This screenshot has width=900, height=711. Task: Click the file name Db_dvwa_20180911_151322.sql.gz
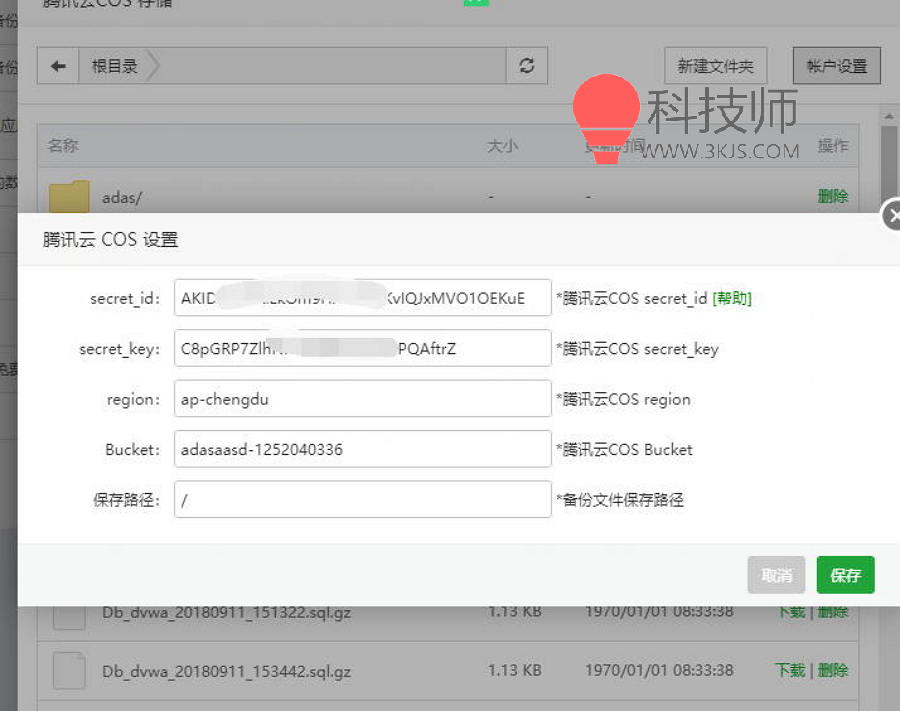[227, 612]
